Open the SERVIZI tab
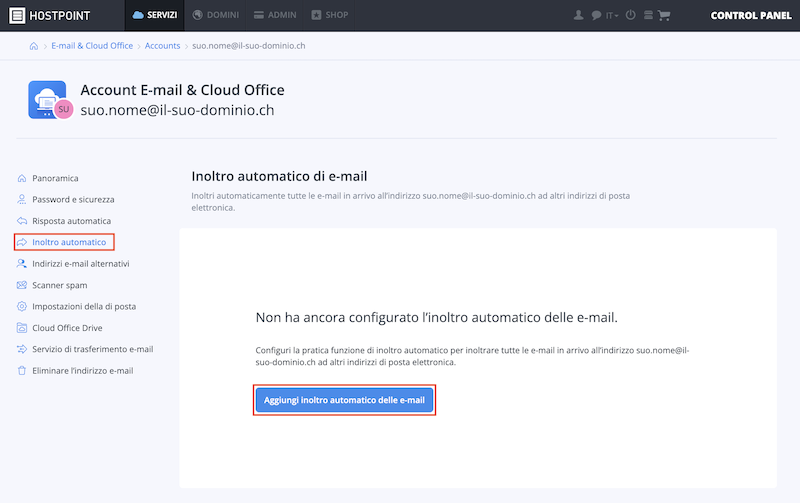 (x=155, y=15)
